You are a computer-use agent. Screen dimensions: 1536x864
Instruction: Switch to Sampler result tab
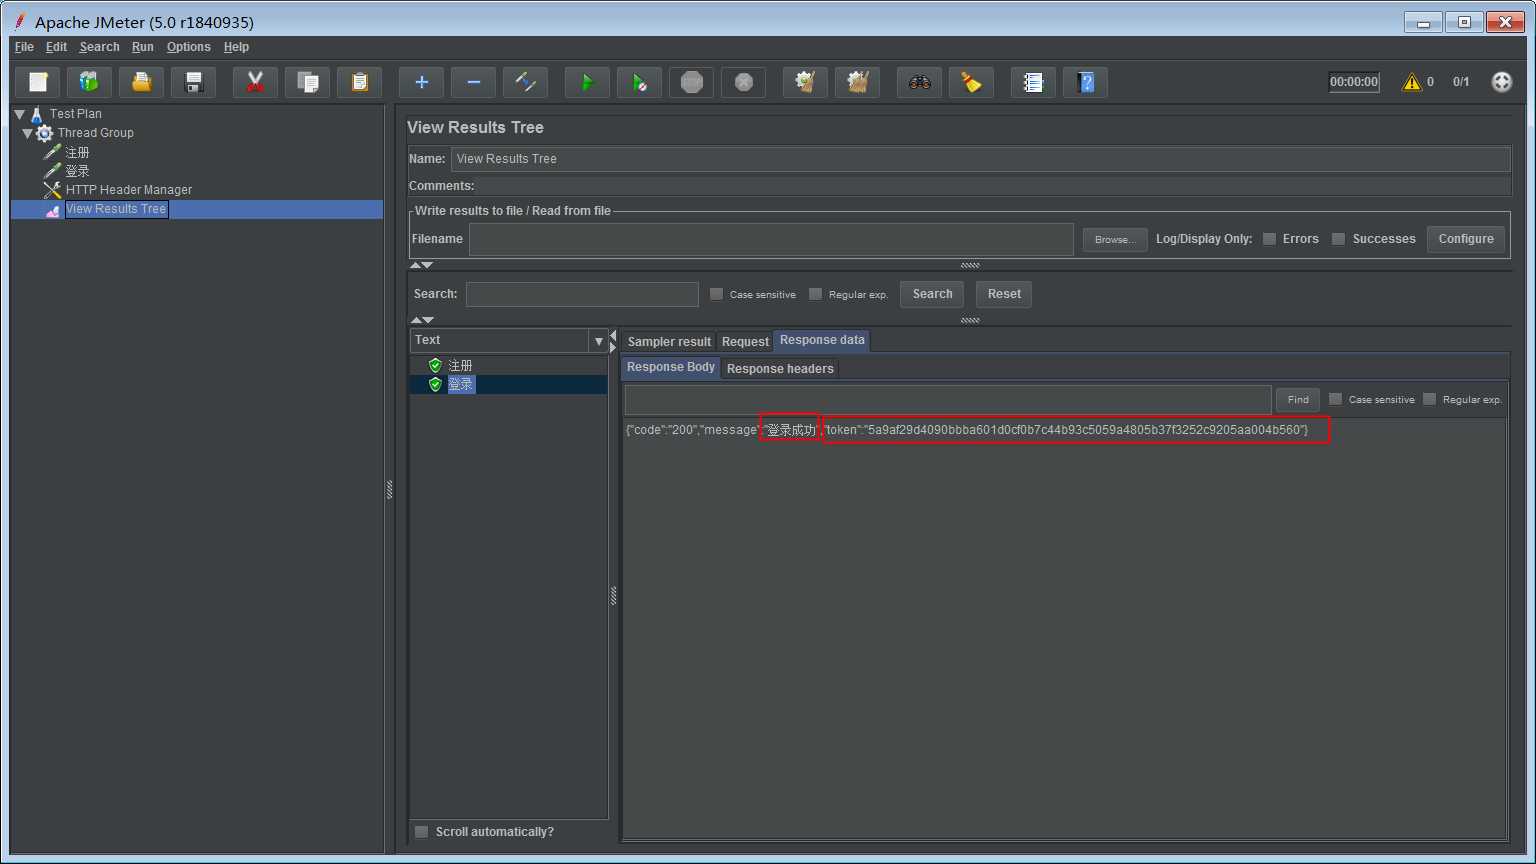tap(669, 341)
